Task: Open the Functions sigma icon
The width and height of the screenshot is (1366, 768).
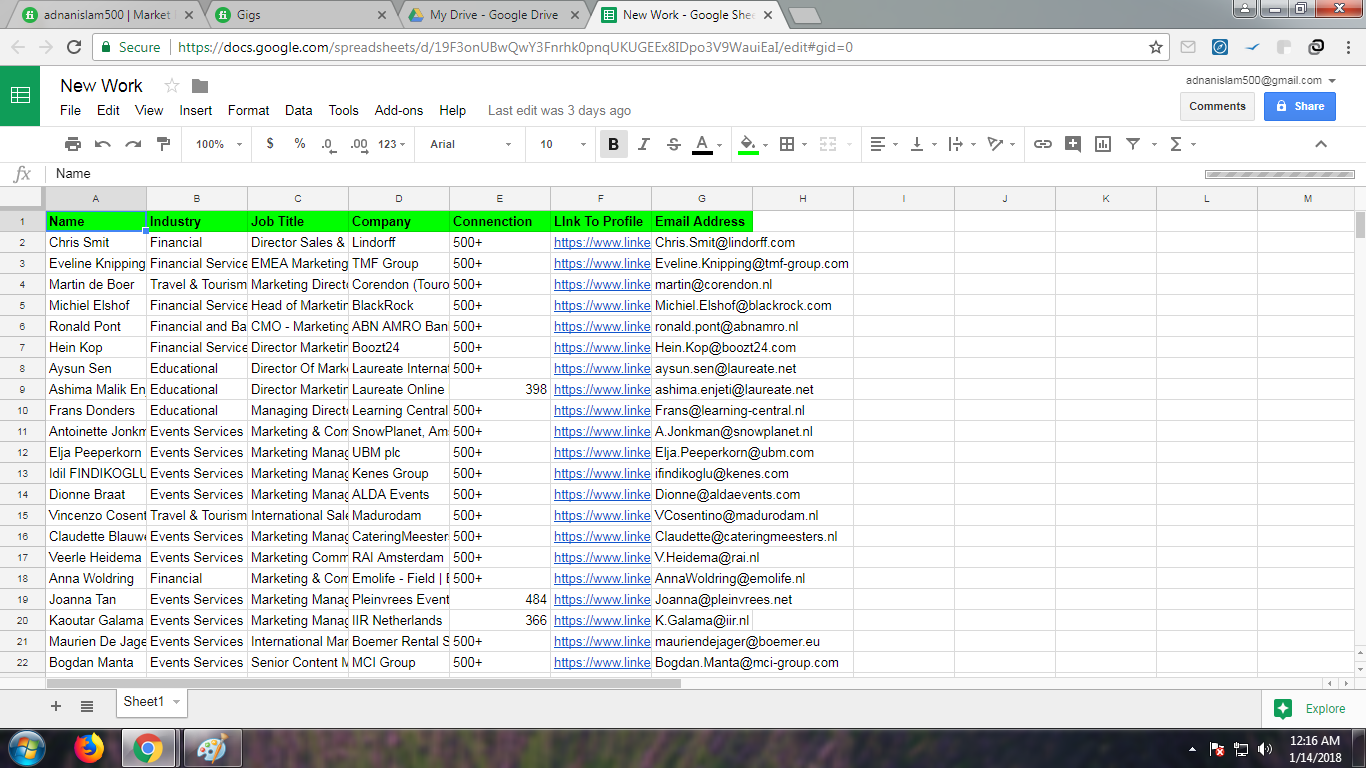Action: point(1178,144)
